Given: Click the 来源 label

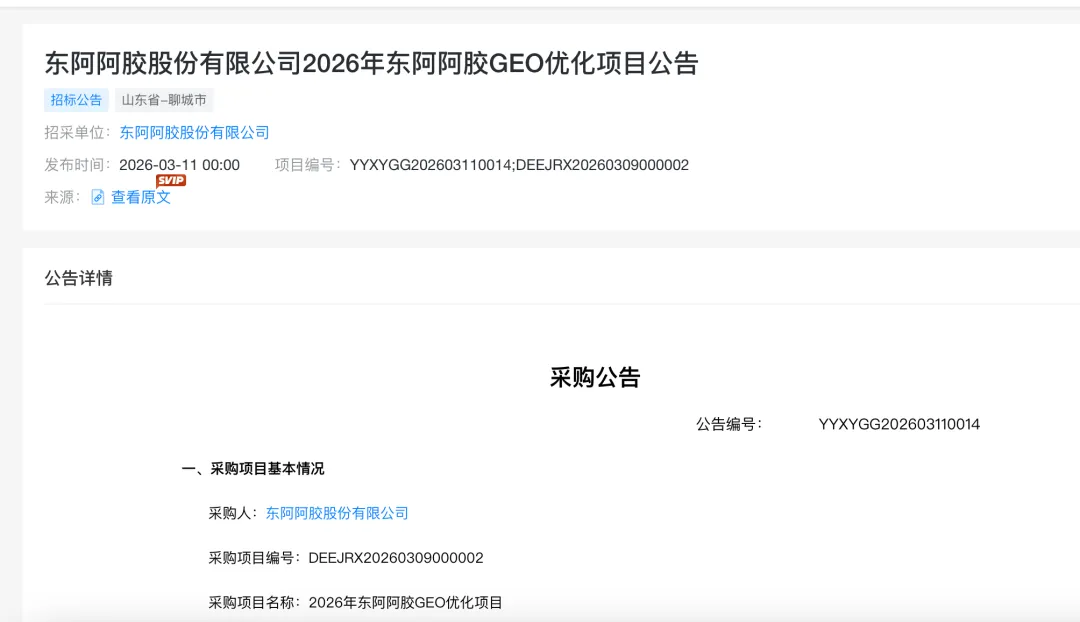Looking at the screenshot, I should (x=63, y=198).
